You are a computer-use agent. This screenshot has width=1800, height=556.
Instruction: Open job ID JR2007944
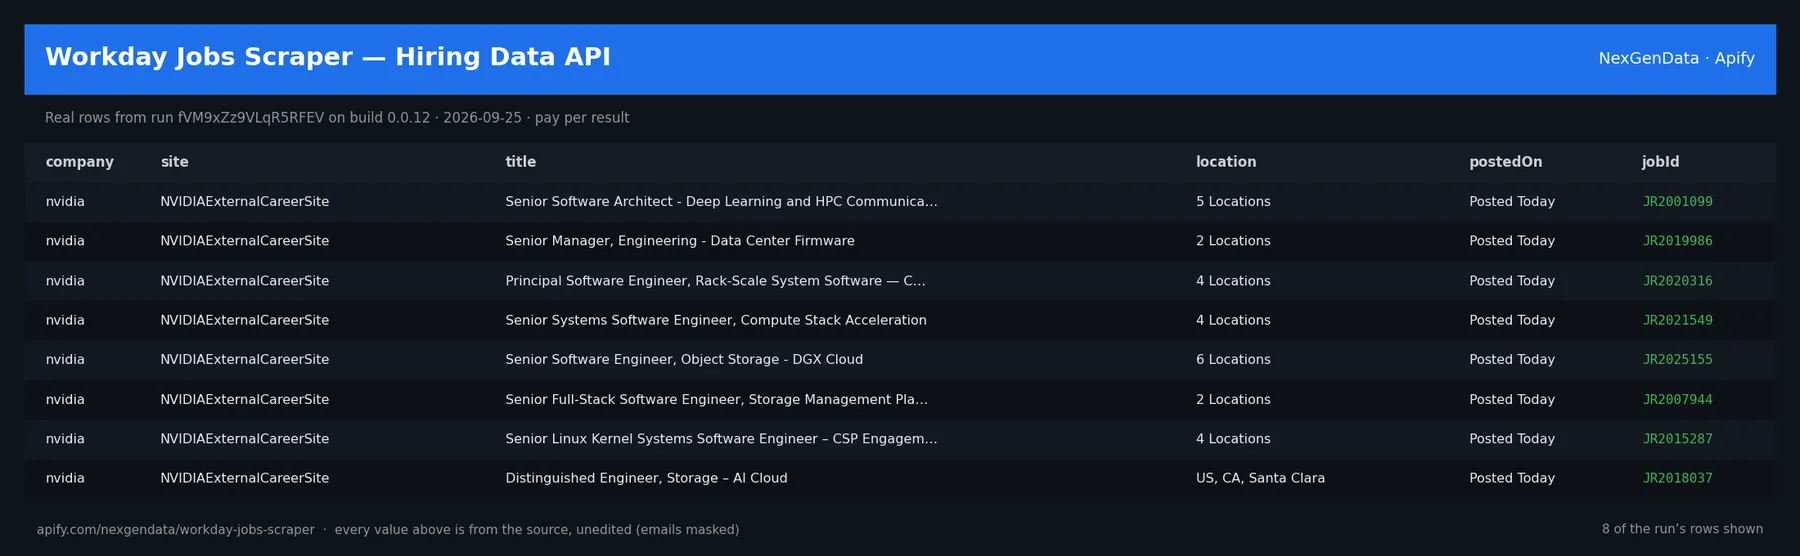1677,399
